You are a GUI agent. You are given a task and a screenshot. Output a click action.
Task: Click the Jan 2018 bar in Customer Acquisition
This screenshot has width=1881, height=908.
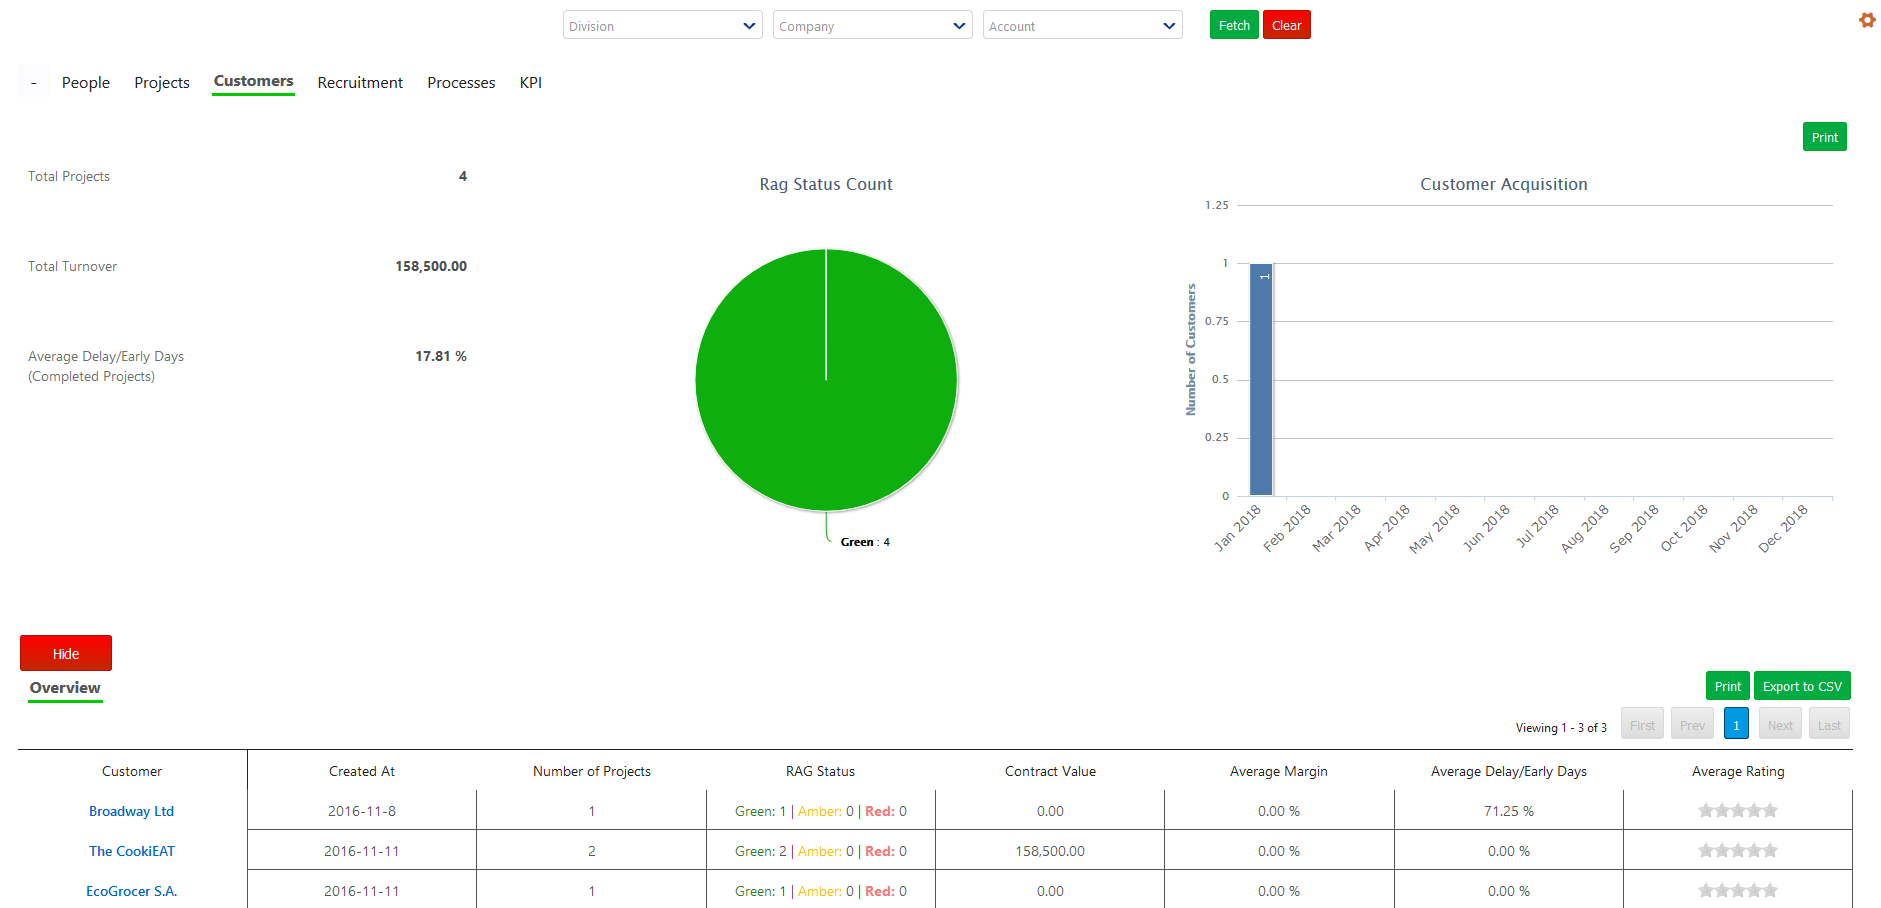click(x=1262, y=380)
